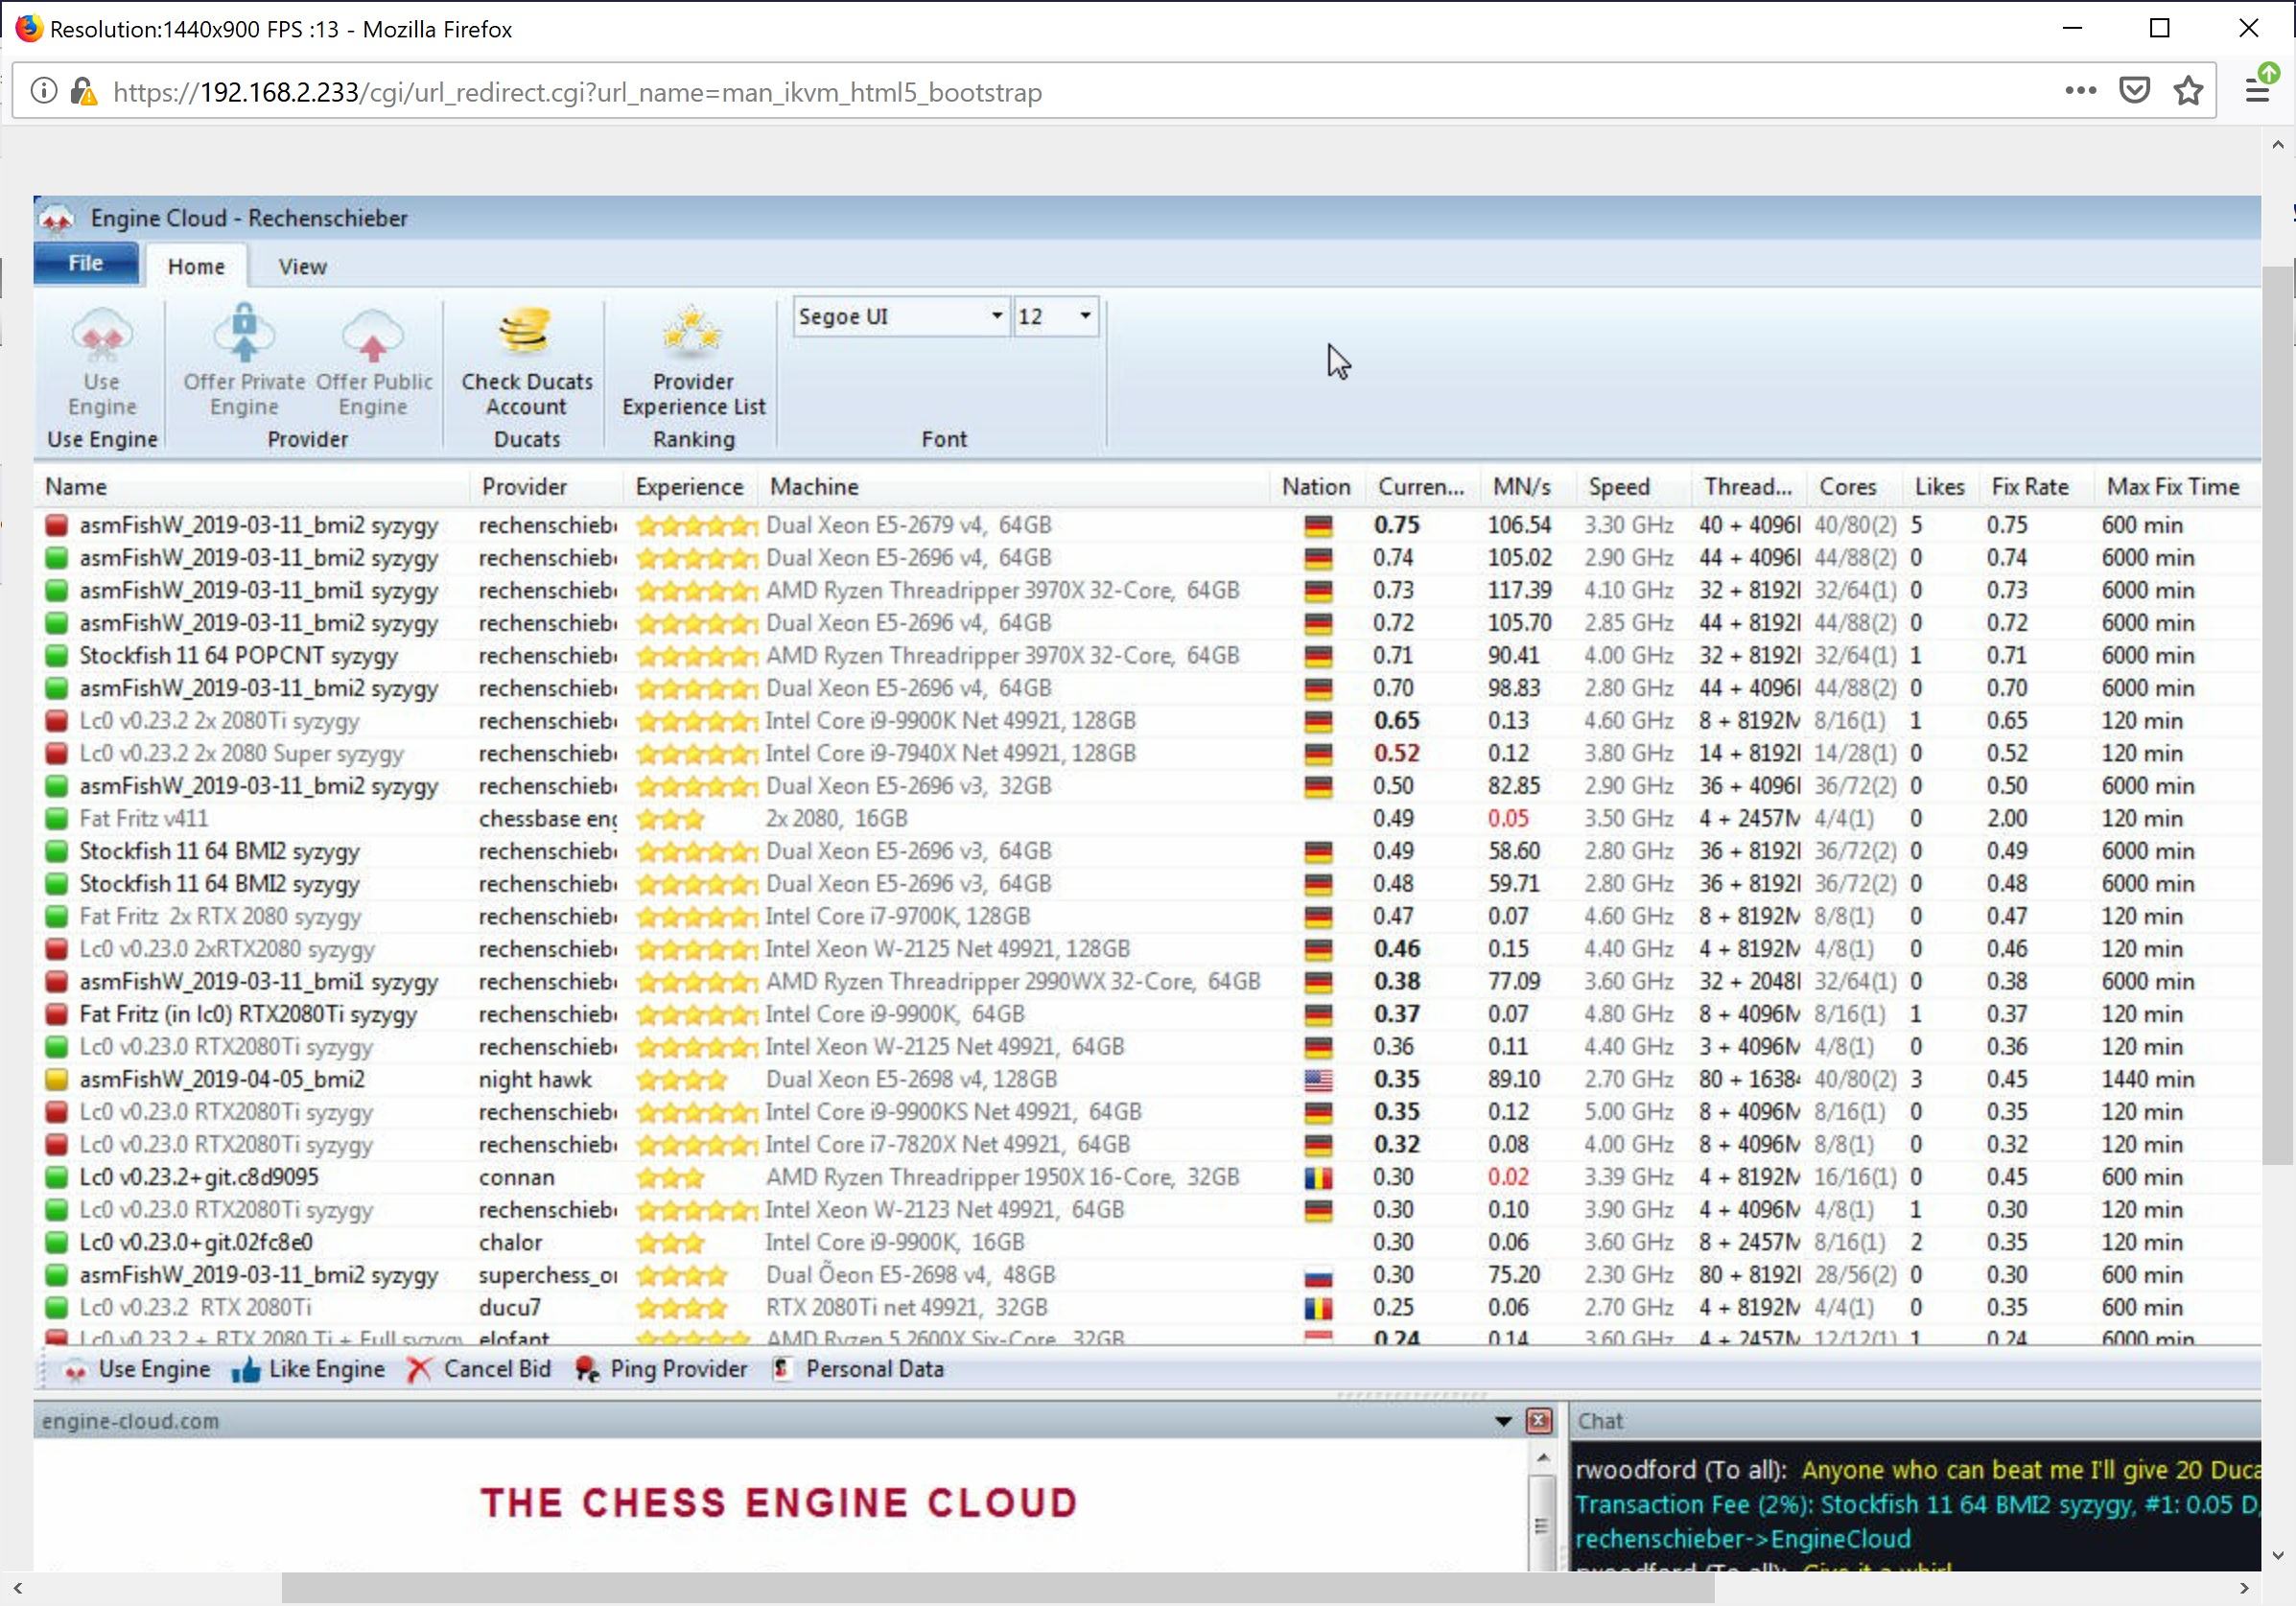The width and height of the screenshot is (2296, 1606).
Task: Click the Like Engine thumbs-up icon
Action: click(x=246, y=1370)
